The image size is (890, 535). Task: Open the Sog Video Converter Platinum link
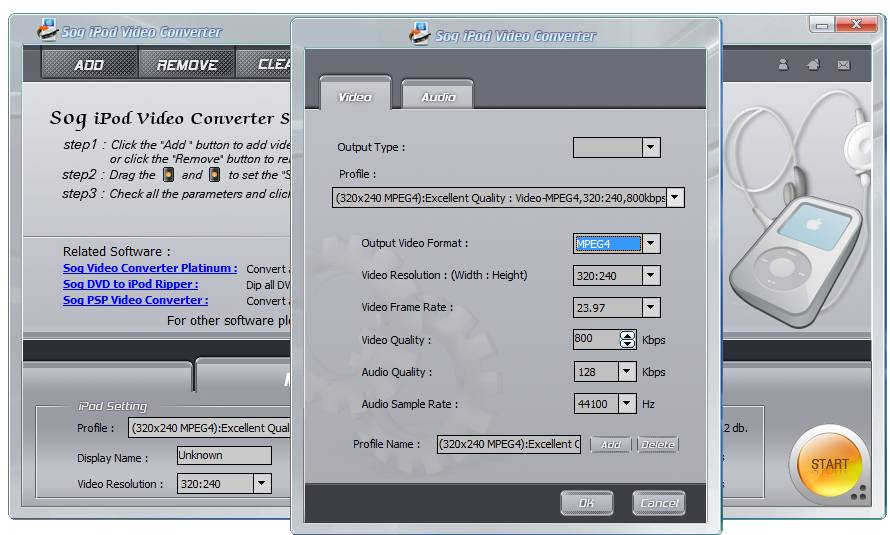[x=150, y=268]
